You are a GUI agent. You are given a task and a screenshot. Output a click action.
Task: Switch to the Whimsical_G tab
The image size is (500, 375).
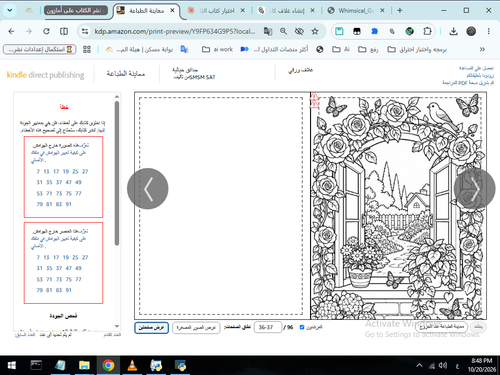(355, 11)
